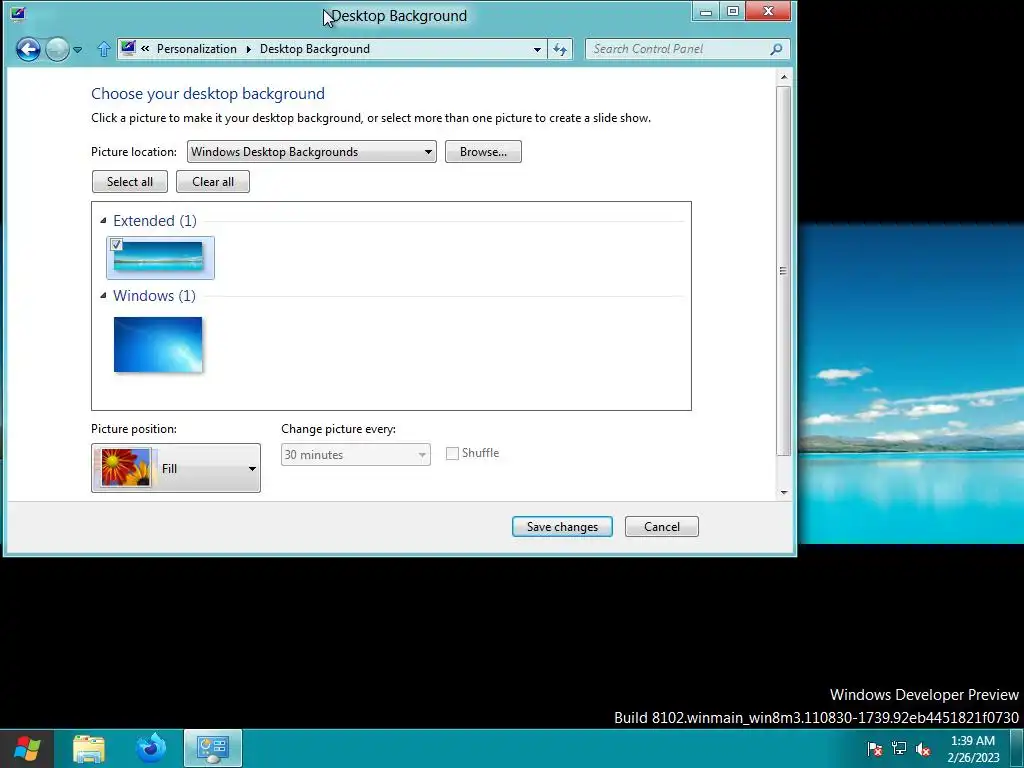Launch the Firefox browser from taskbar
The width and height of the screenshot is (1024, 768).
pos(151,748)
